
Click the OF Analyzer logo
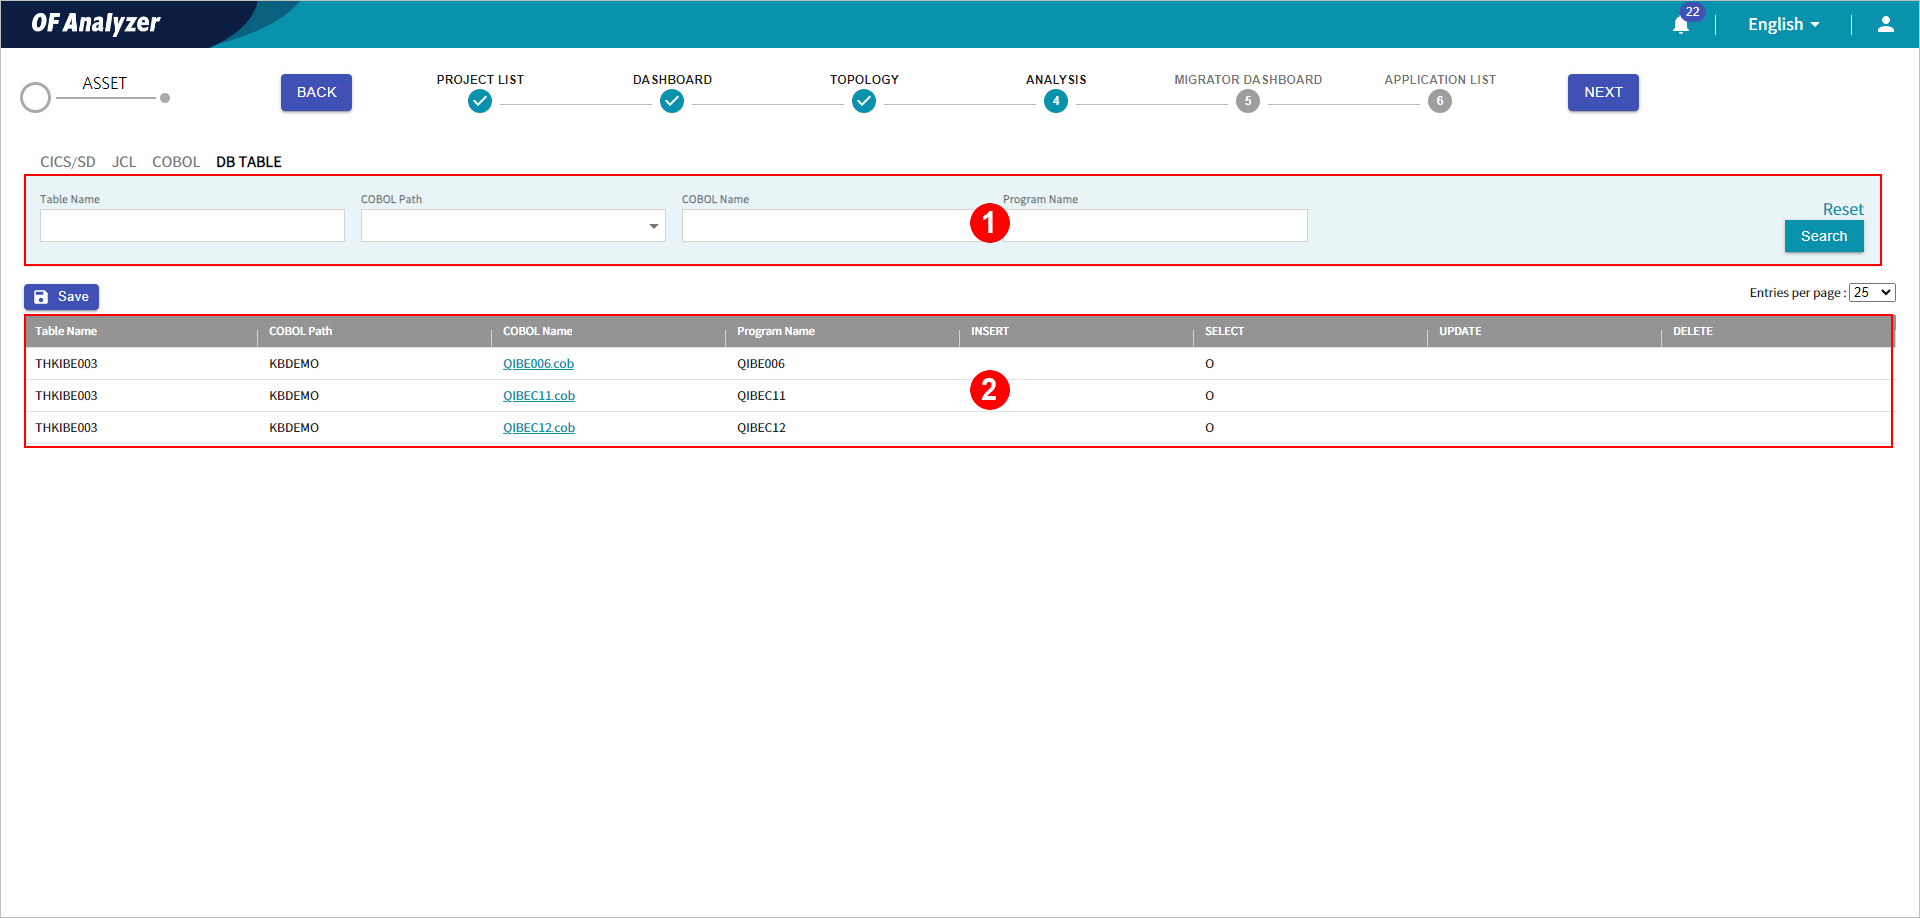pos(95,23)
